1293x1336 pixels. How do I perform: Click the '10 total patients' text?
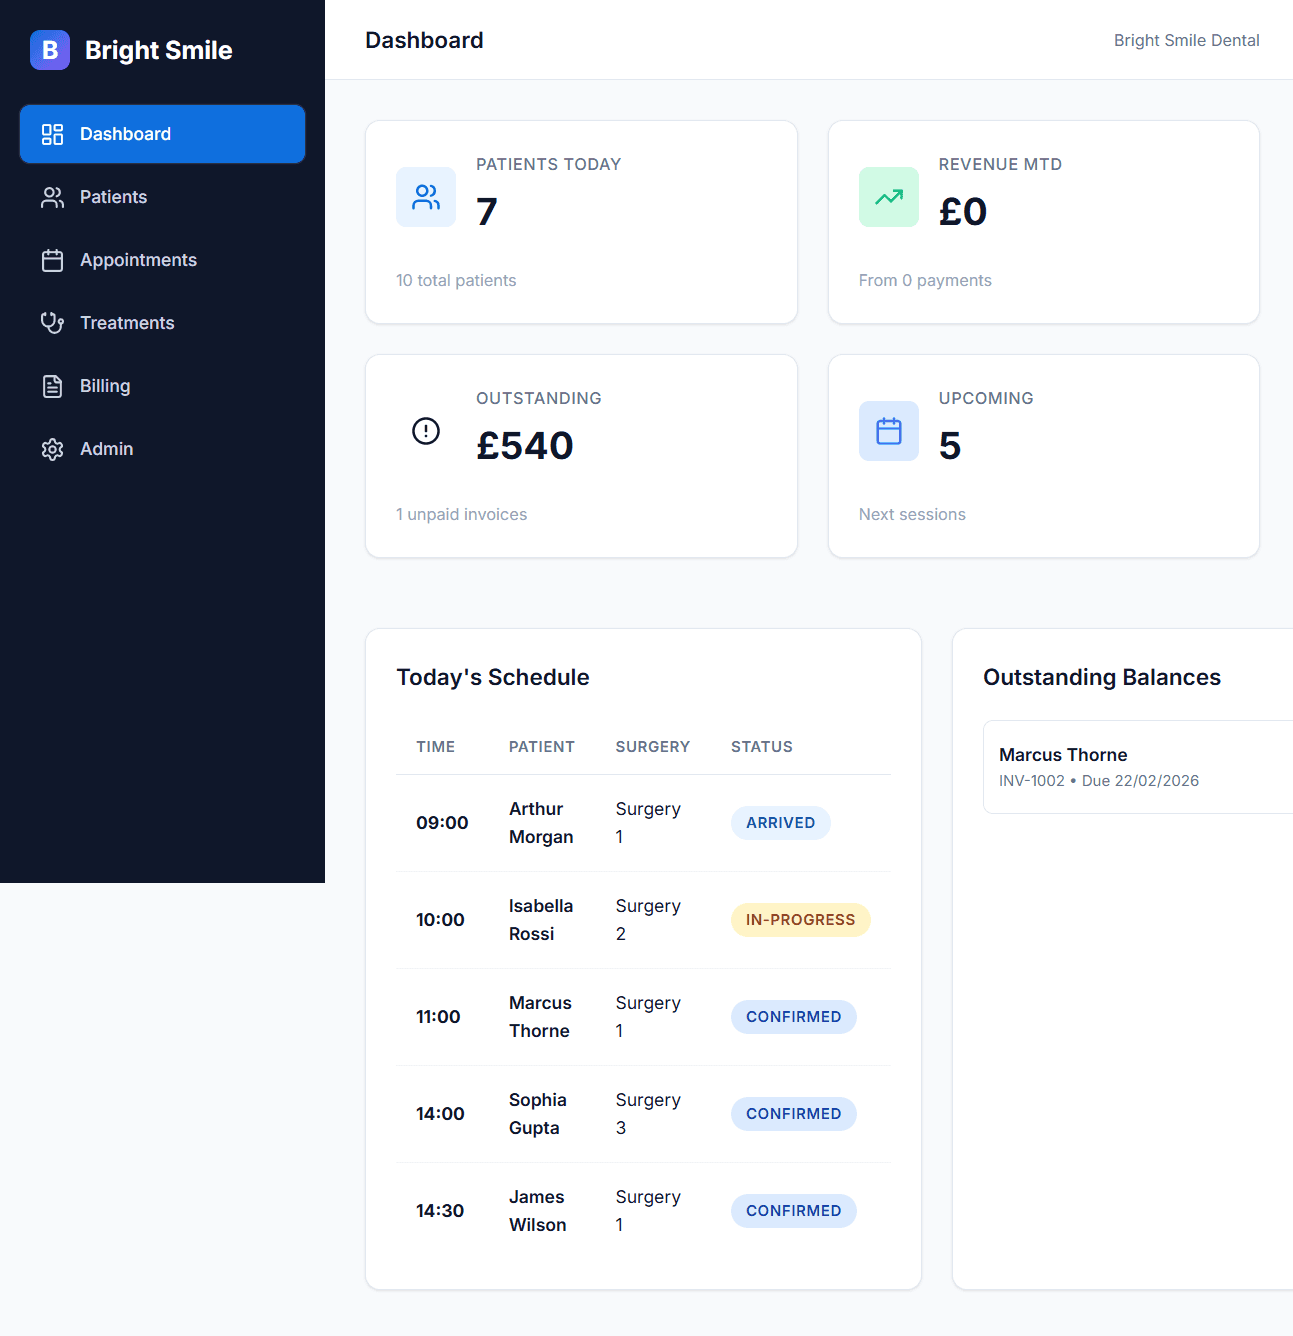click(456, 280)
